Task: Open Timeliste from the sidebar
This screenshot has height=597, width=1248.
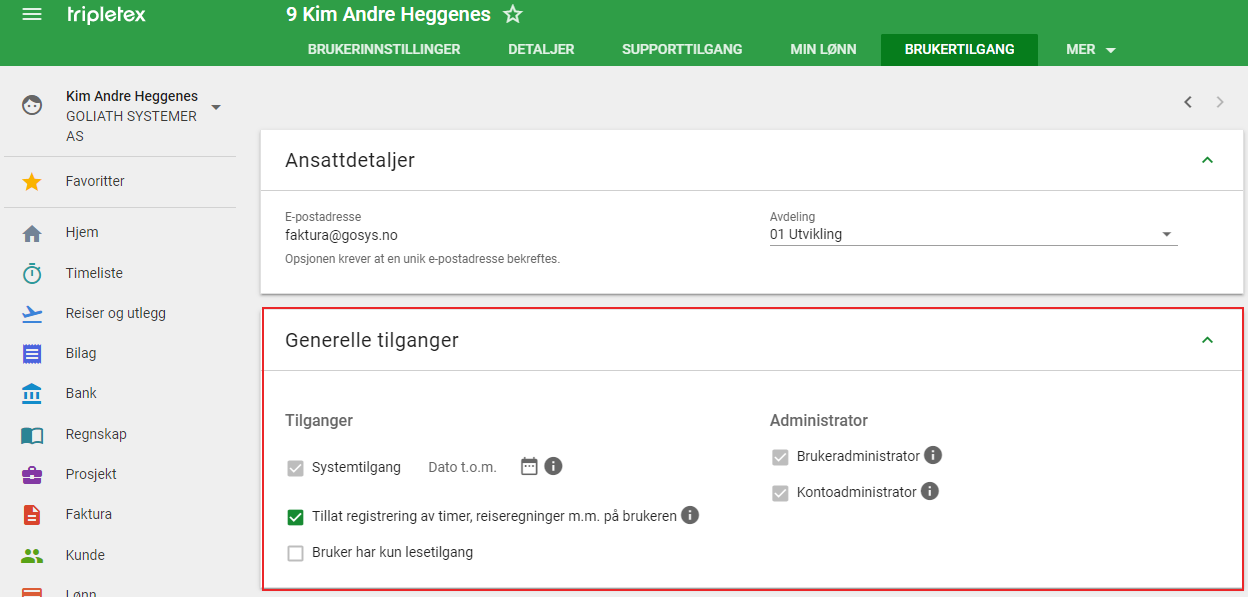Action: pos(94,273)
